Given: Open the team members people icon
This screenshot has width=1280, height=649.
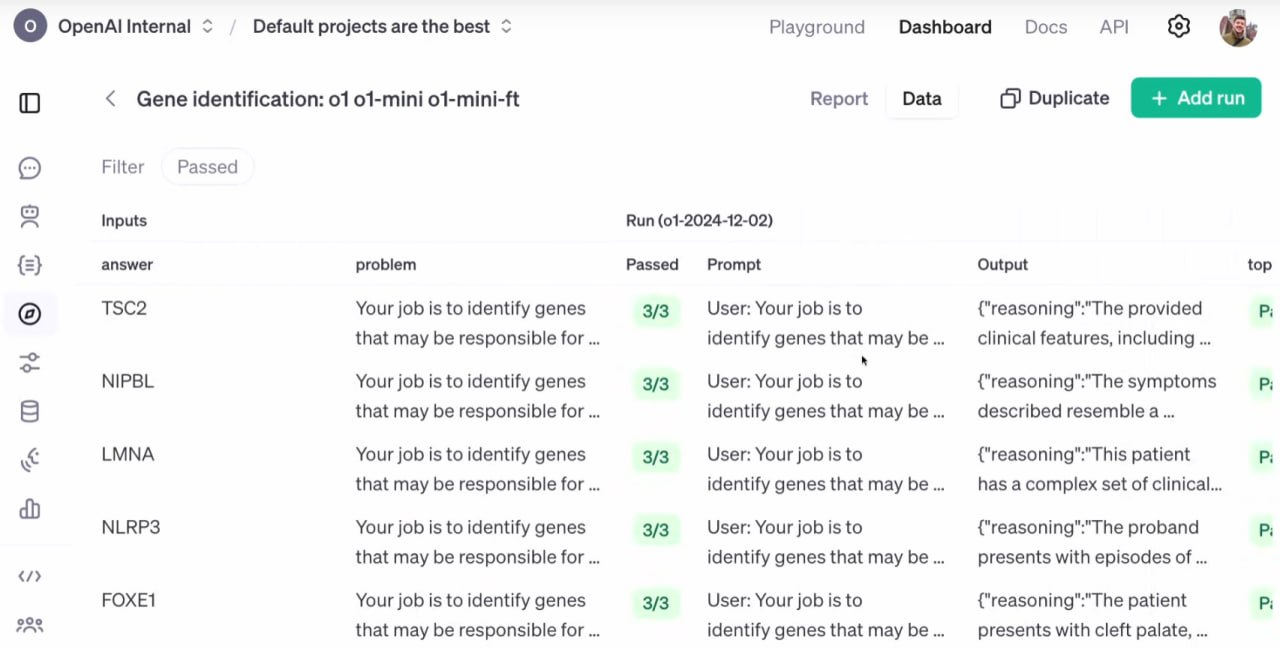Looking at the screenshot, I should 30,625.
